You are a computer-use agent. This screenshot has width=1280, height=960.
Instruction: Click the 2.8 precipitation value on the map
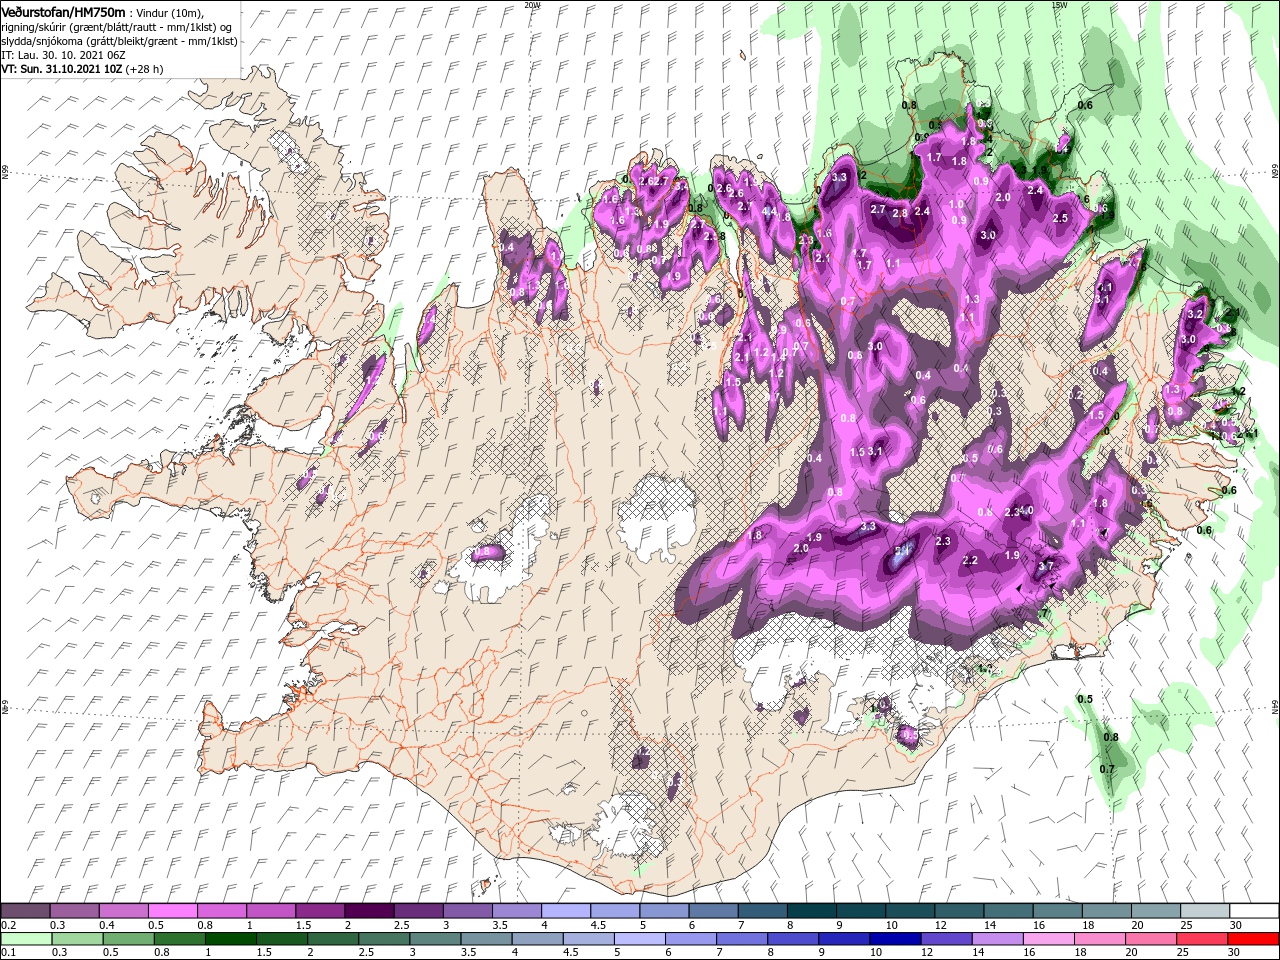point(899,213)
